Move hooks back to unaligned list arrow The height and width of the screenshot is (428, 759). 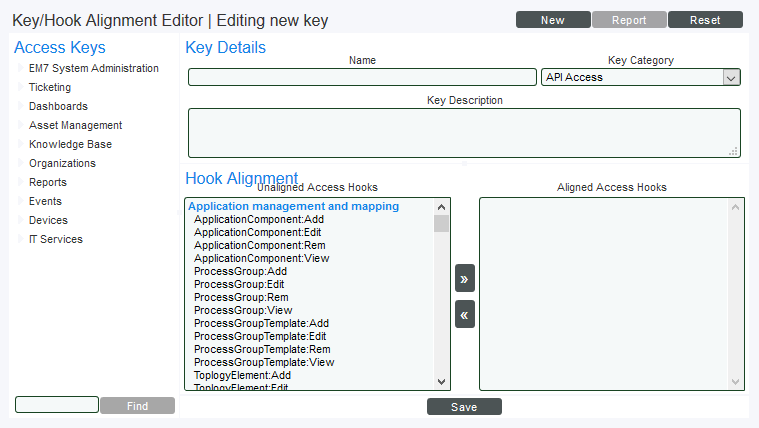point(465,314)
